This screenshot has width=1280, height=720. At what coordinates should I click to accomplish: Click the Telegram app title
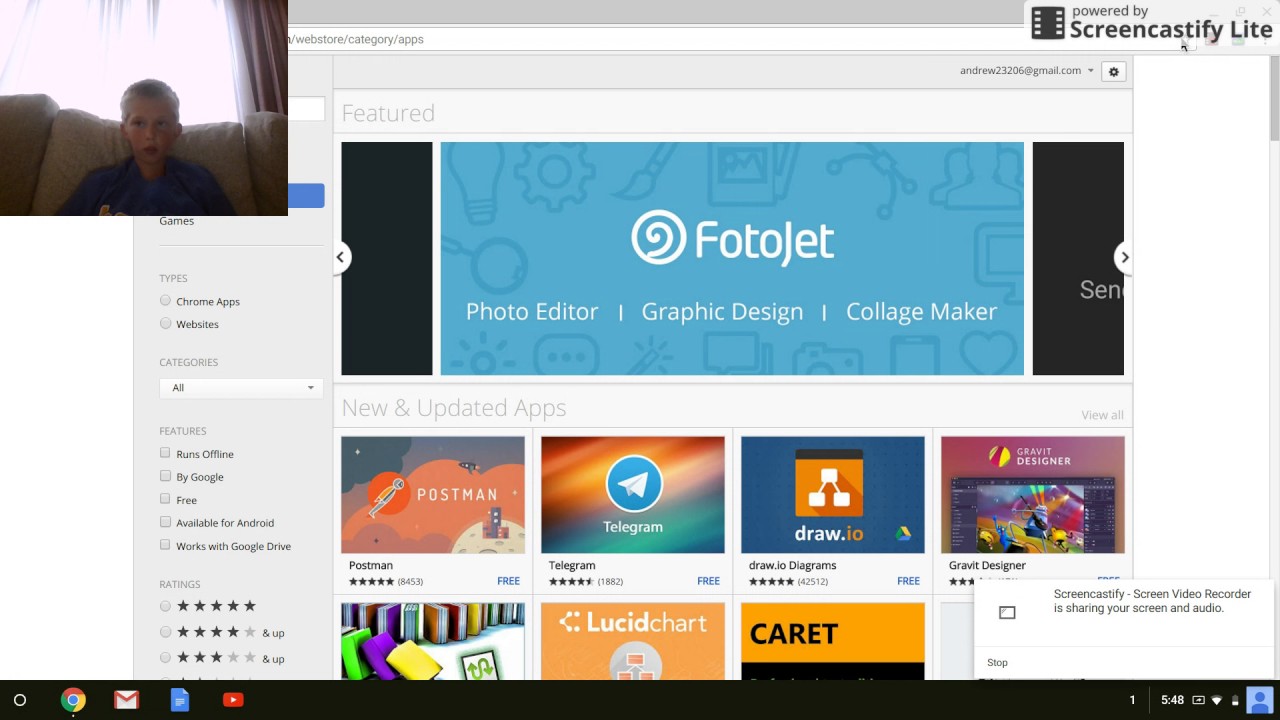[x=572, y=565]
